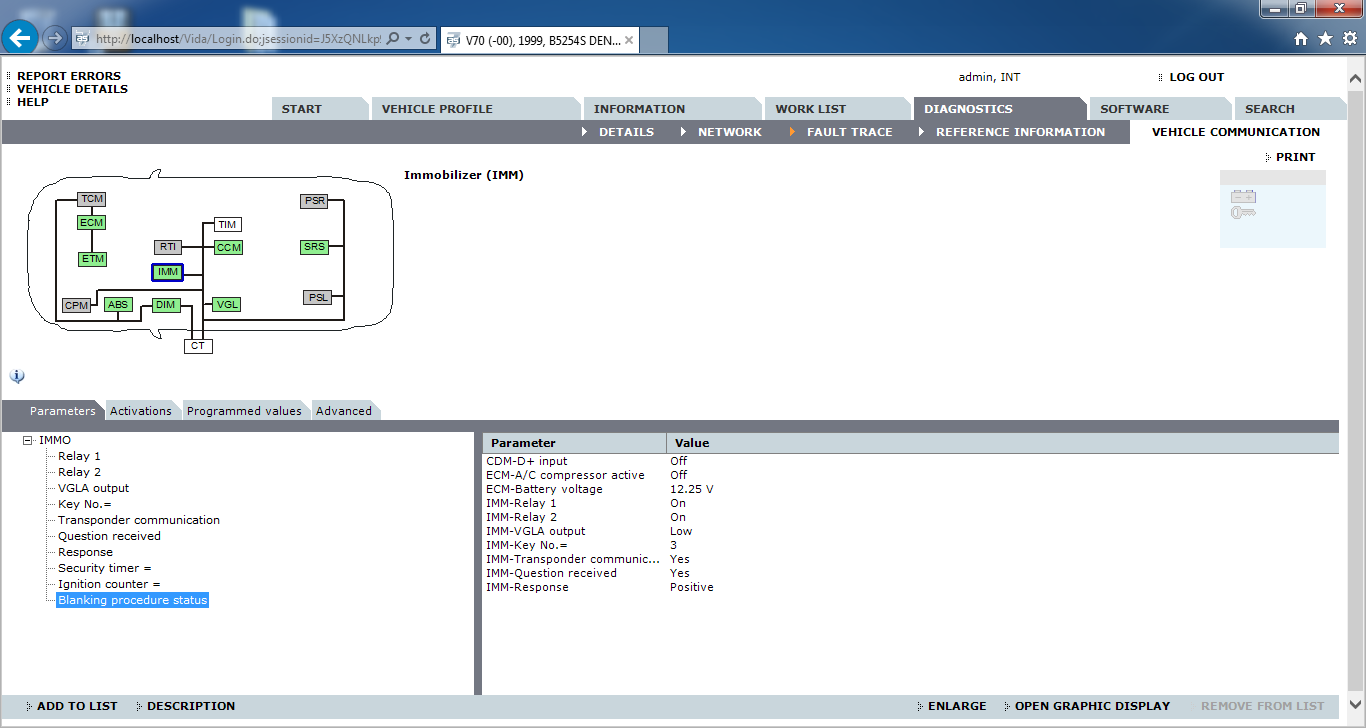This screenshot has height=728, width=1366.
Task: Click the browser home icon
Action: [x=1301, y=39]
